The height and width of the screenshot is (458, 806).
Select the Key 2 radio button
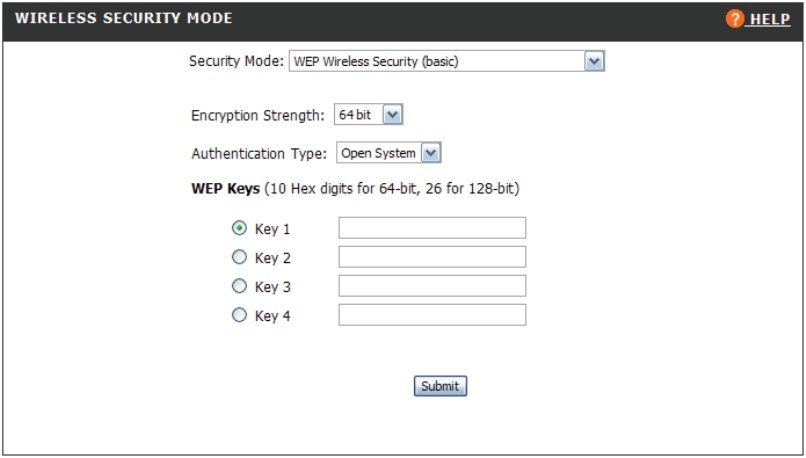coord(238,258)
